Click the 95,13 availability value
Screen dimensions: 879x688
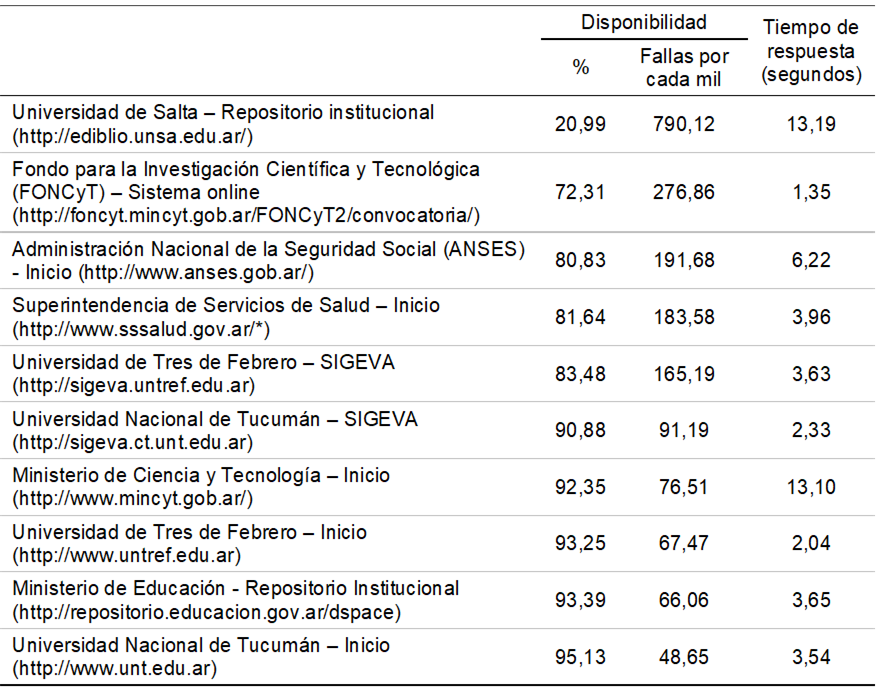(580, 656)
